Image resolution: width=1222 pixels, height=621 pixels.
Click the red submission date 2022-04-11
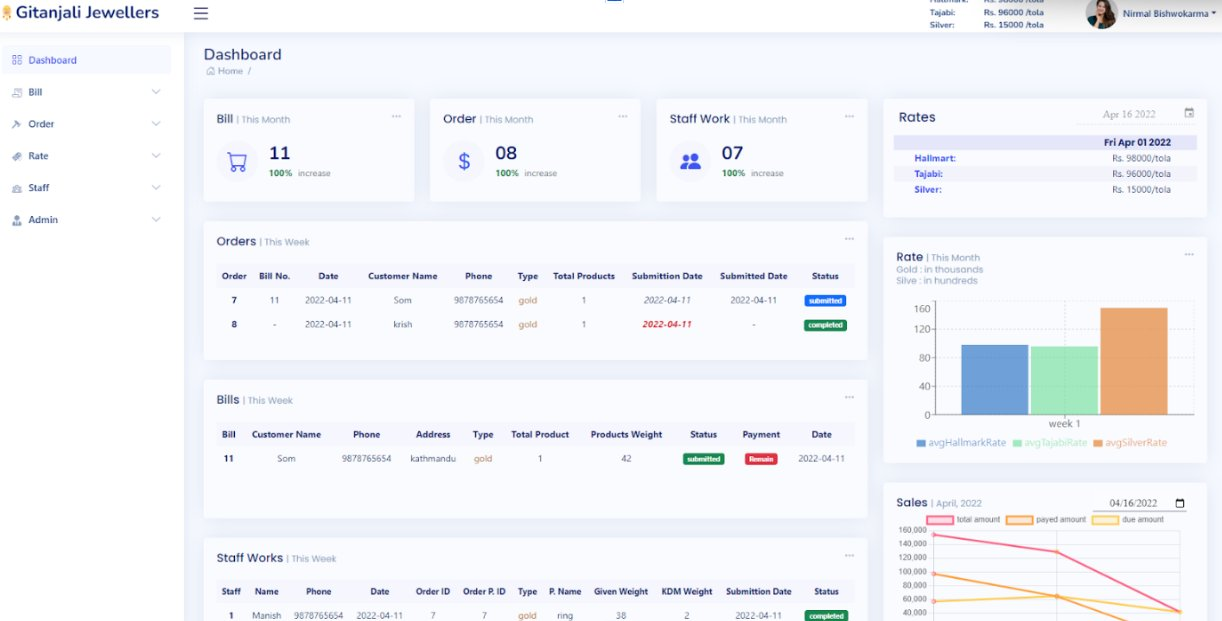tap(667, 325)
